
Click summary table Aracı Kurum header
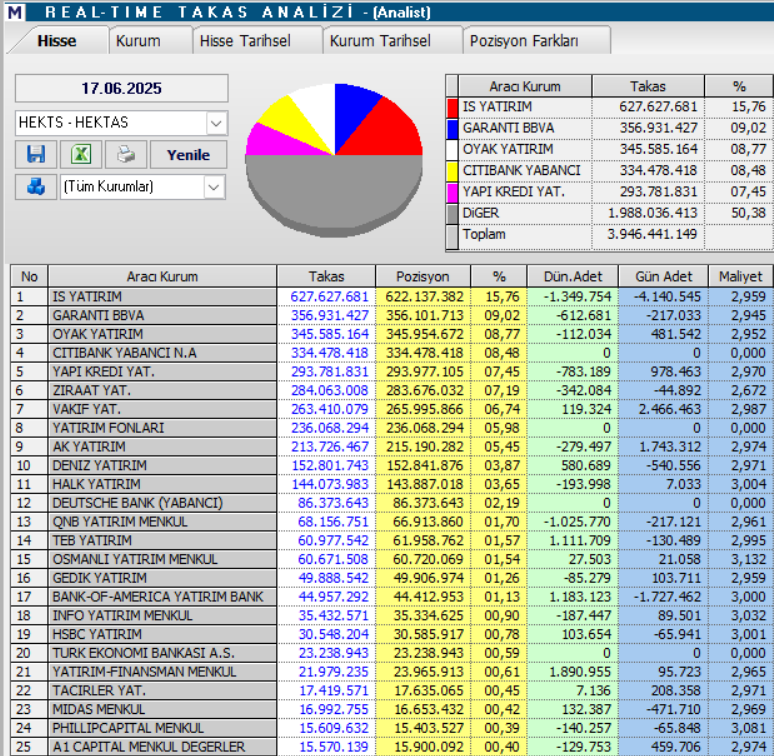coord(525,86)
